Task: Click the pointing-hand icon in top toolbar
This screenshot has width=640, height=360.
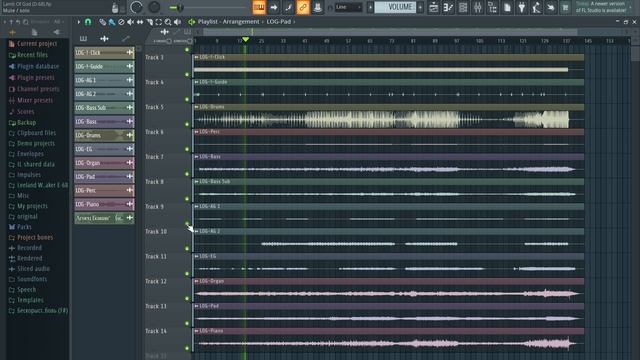Action: pyautogui.click(x=551, y=7)
